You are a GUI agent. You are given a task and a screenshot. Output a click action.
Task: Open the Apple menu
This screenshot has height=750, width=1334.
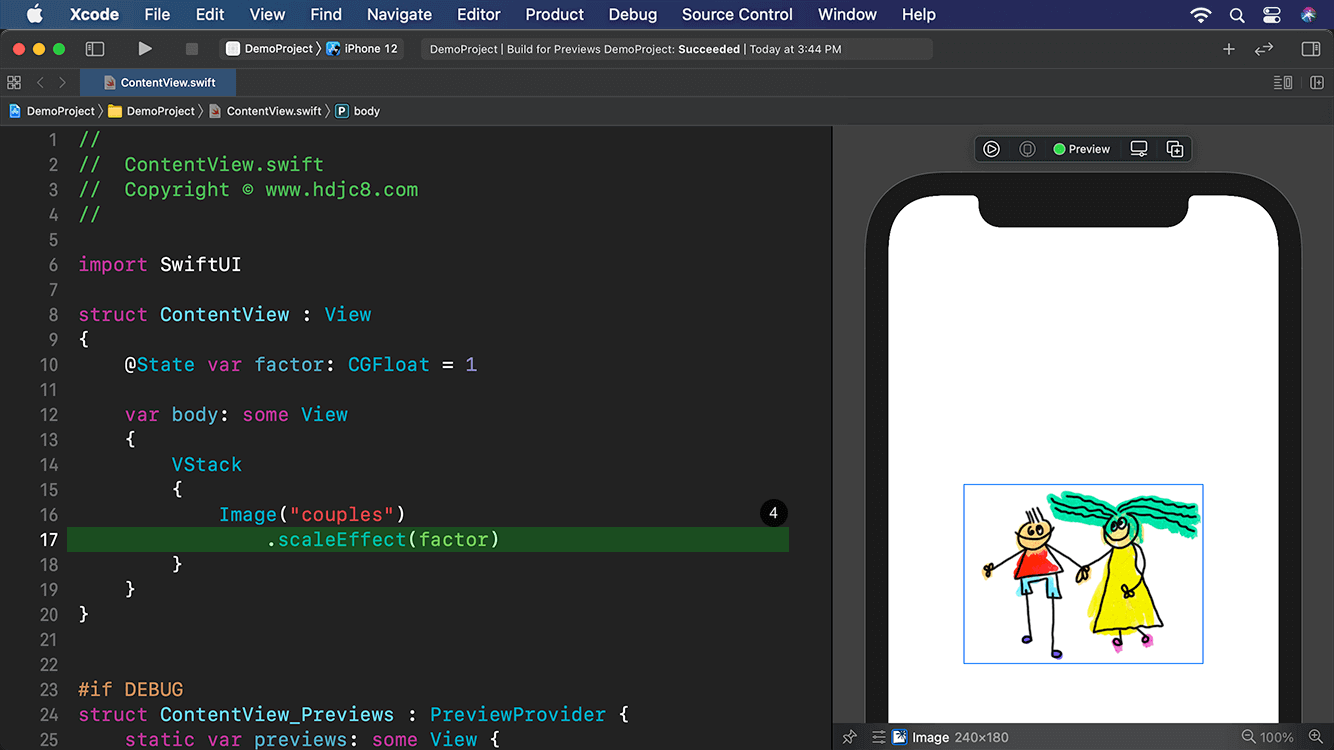point(34,14)
